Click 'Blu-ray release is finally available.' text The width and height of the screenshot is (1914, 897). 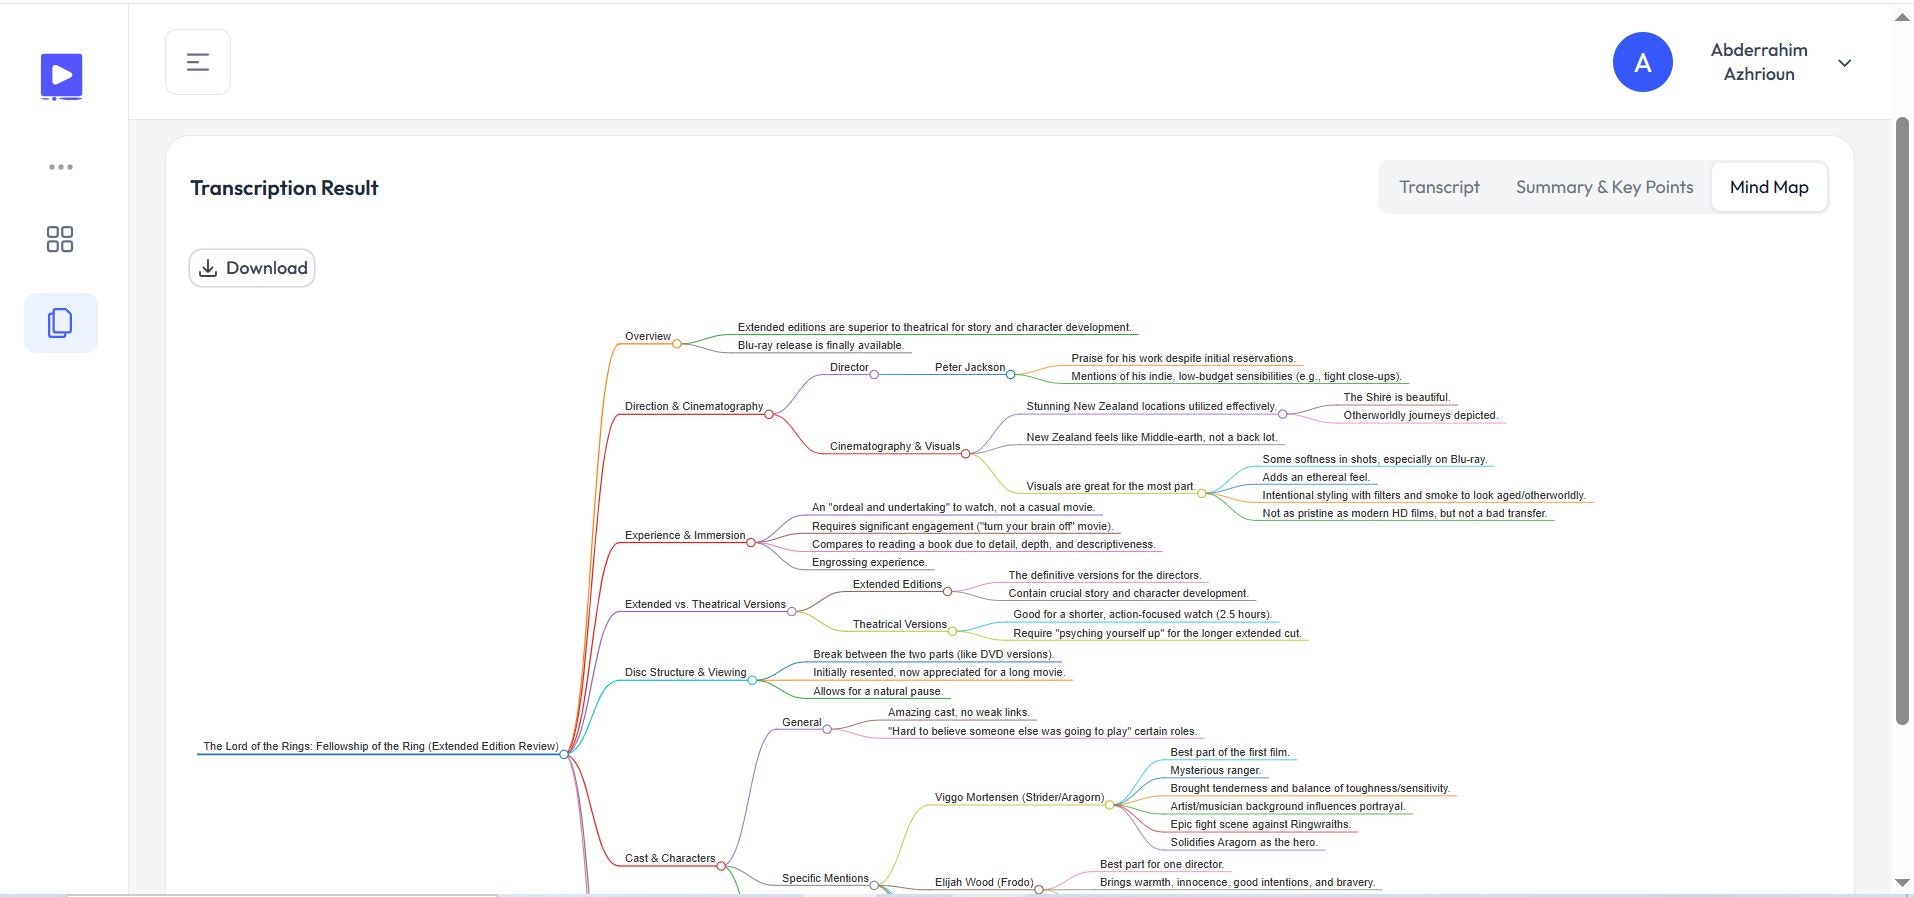[x=820, y=345]
